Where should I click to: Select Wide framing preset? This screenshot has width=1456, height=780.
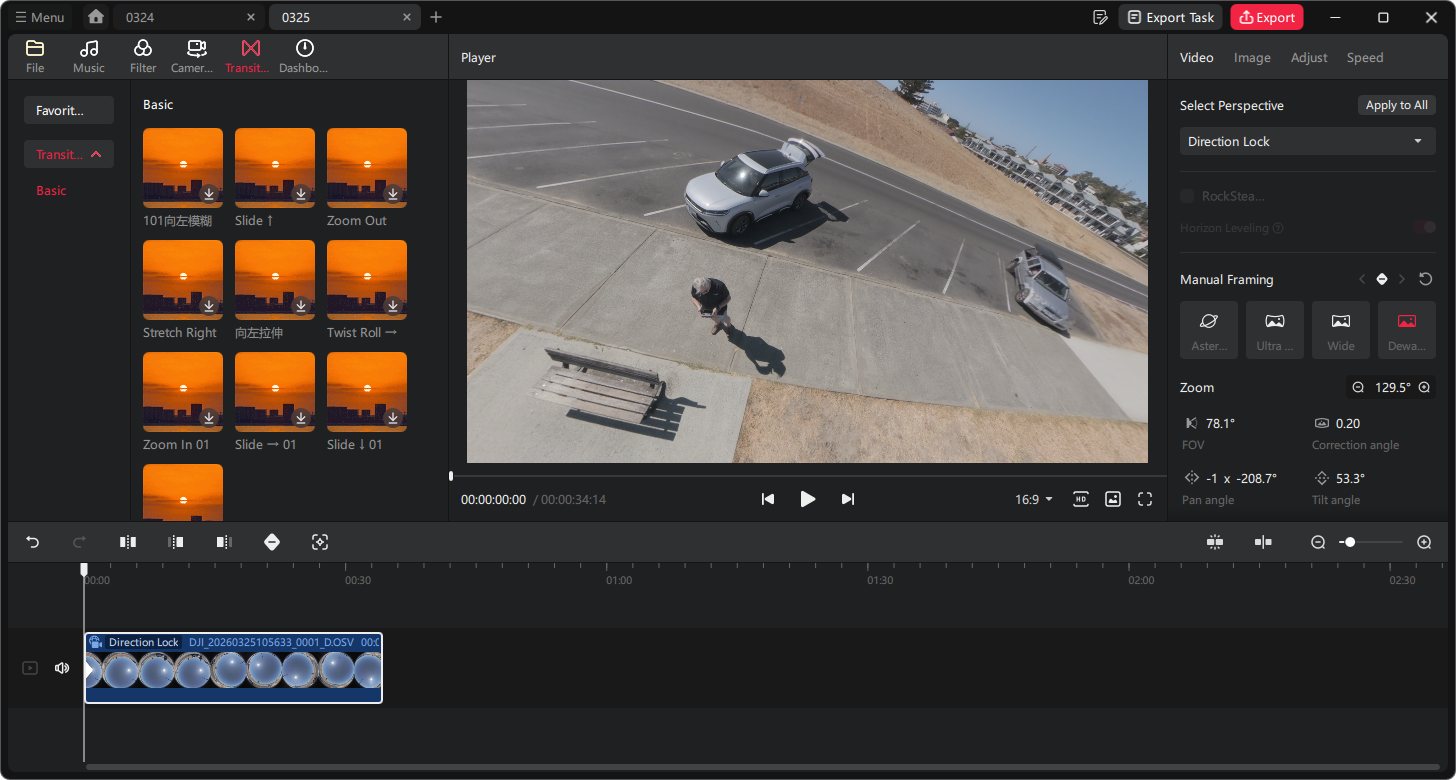1341,330
